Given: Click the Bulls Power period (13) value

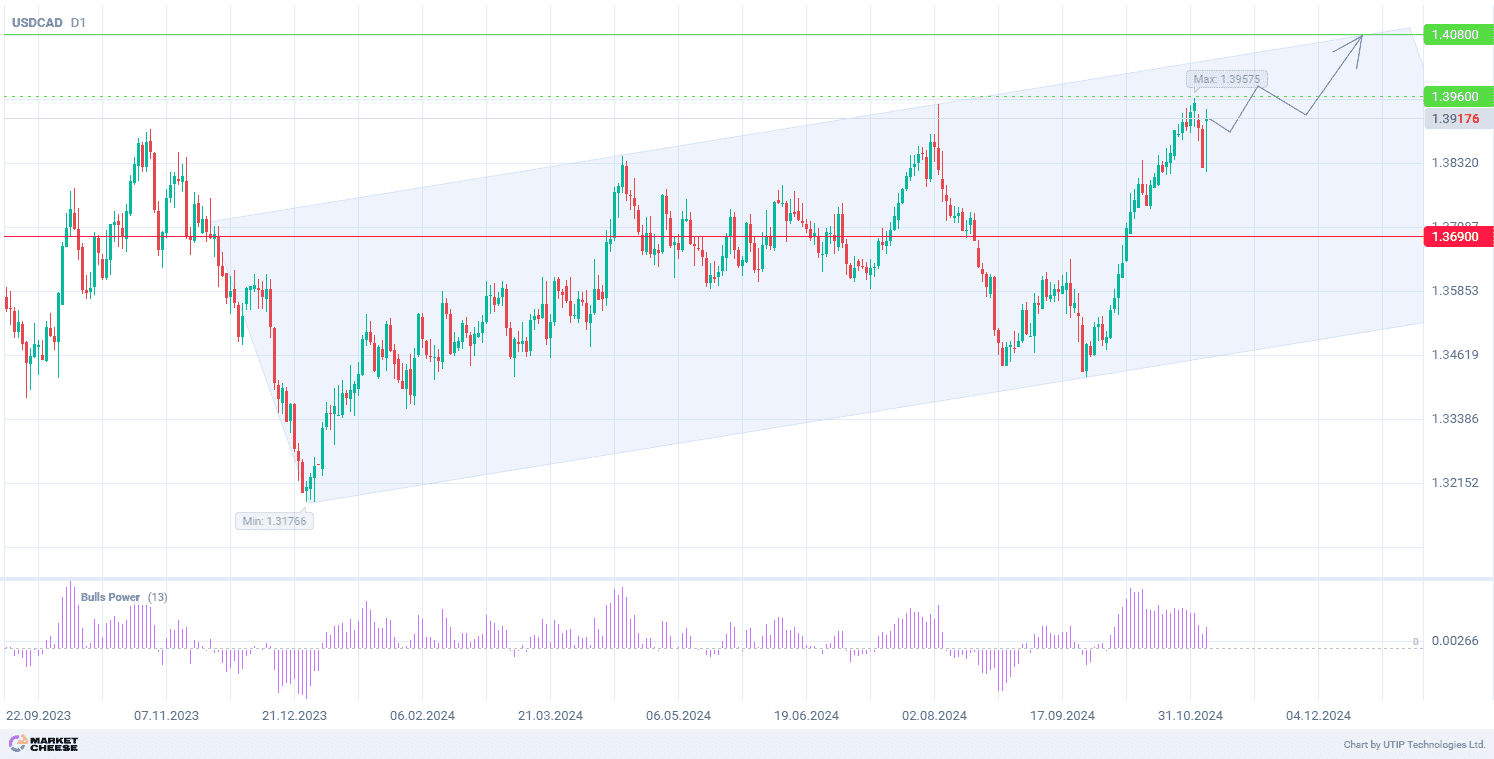Looking at the screenshot, I should coord(157,597).
